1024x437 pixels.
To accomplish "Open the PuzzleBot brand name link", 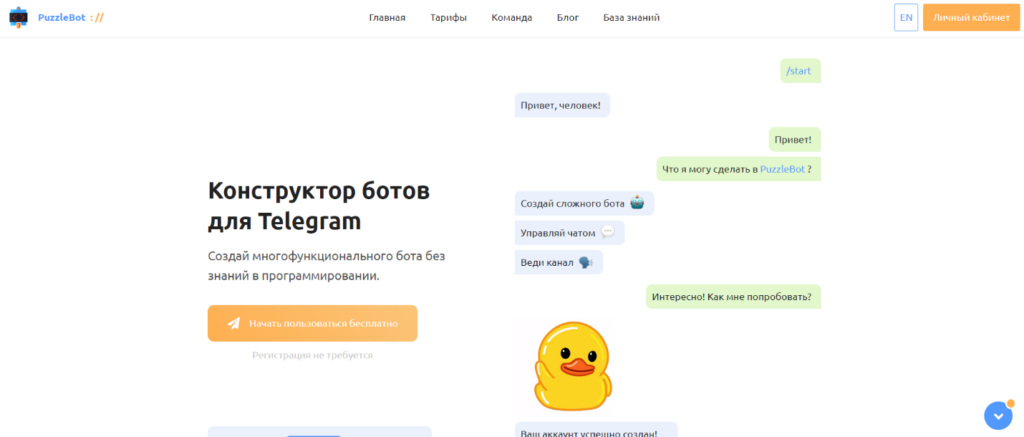I will [x=71, y=18].
